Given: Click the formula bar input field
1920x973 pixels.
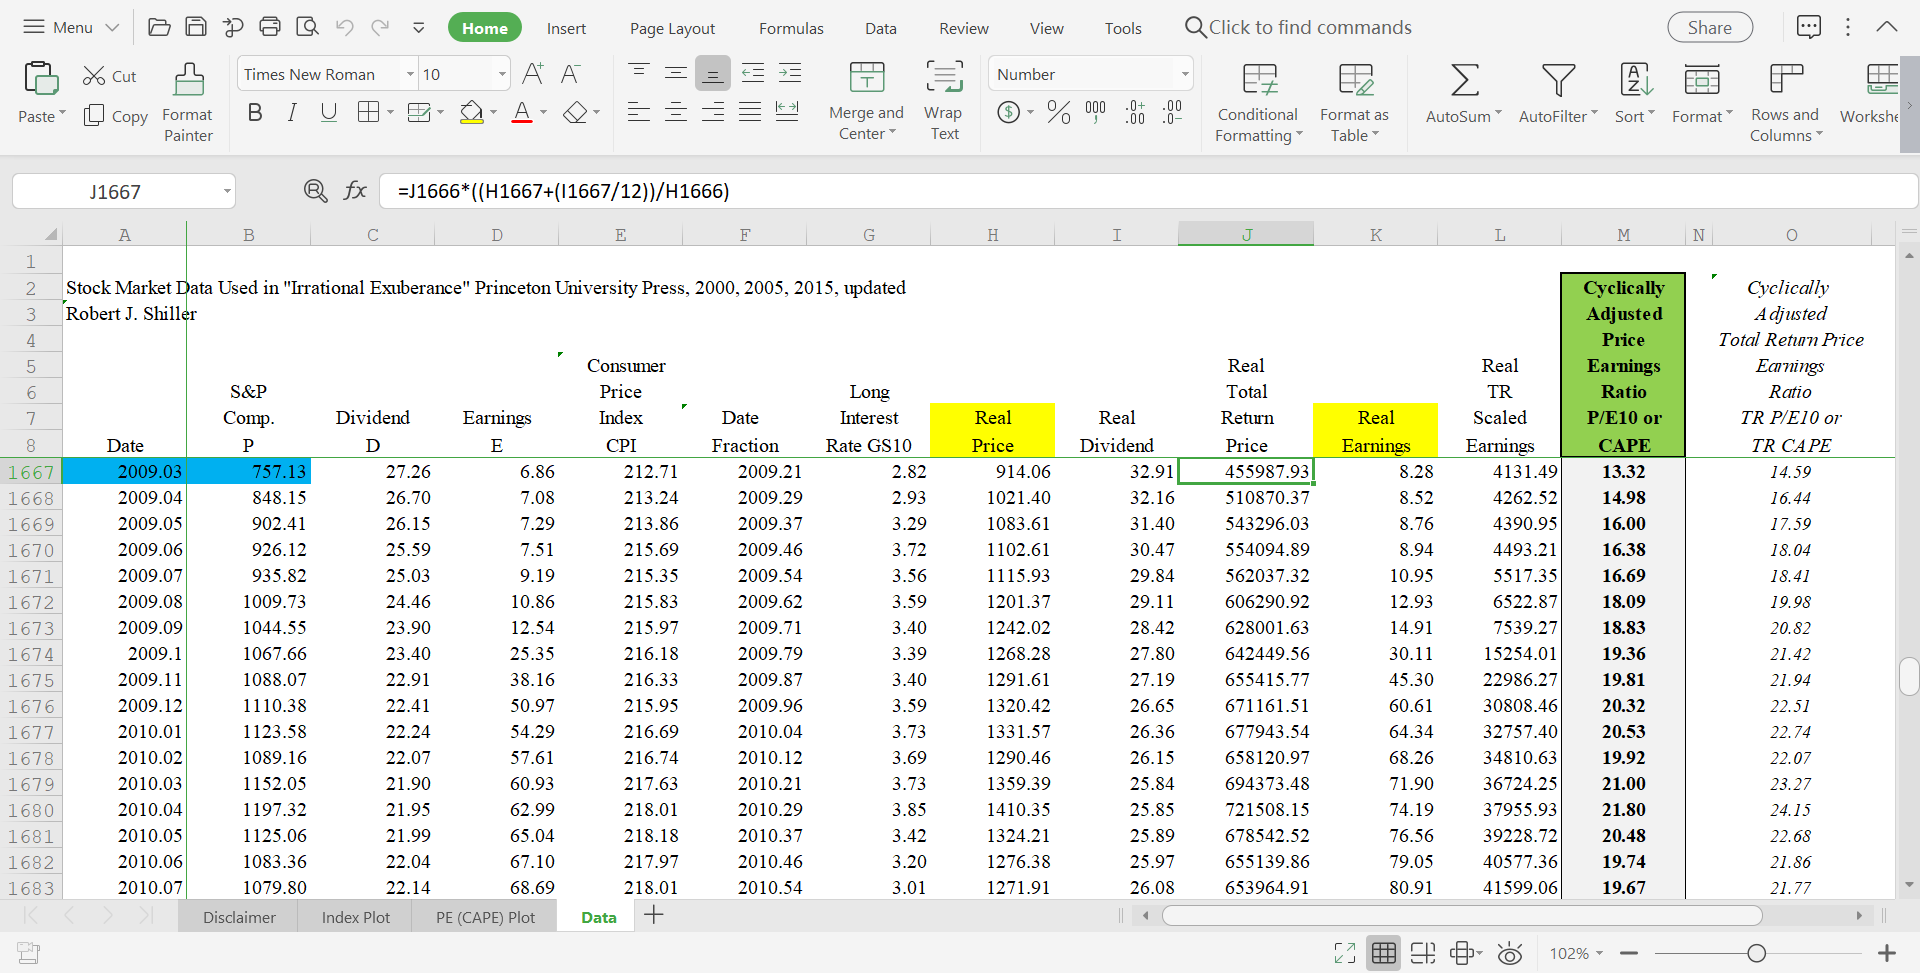Looking at the screenshot, I should (x=1100, y=191).
